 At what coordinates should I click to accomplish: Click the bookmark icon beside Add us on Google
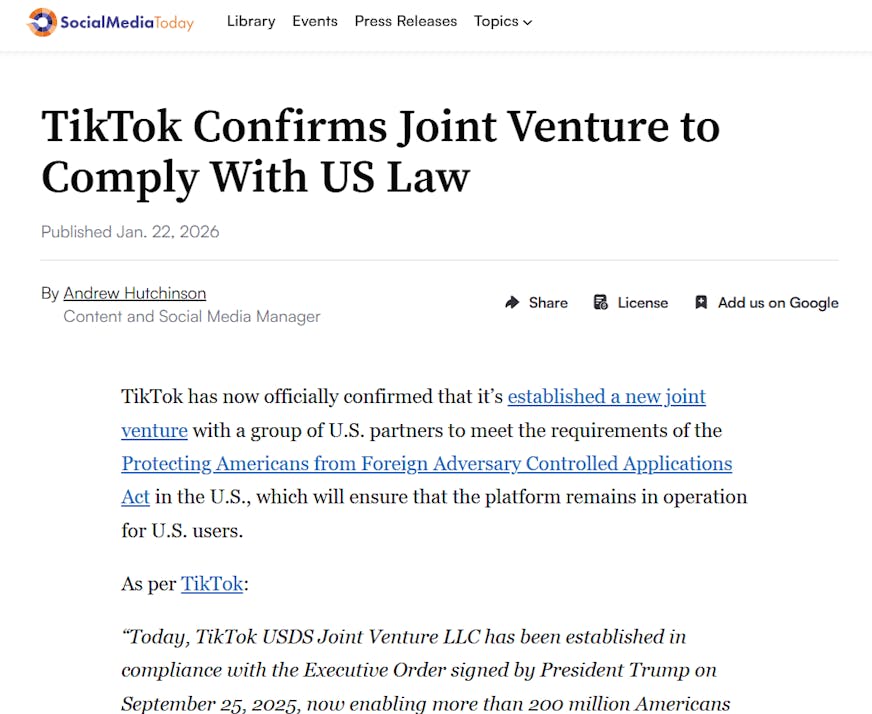(x=701, y=302)
